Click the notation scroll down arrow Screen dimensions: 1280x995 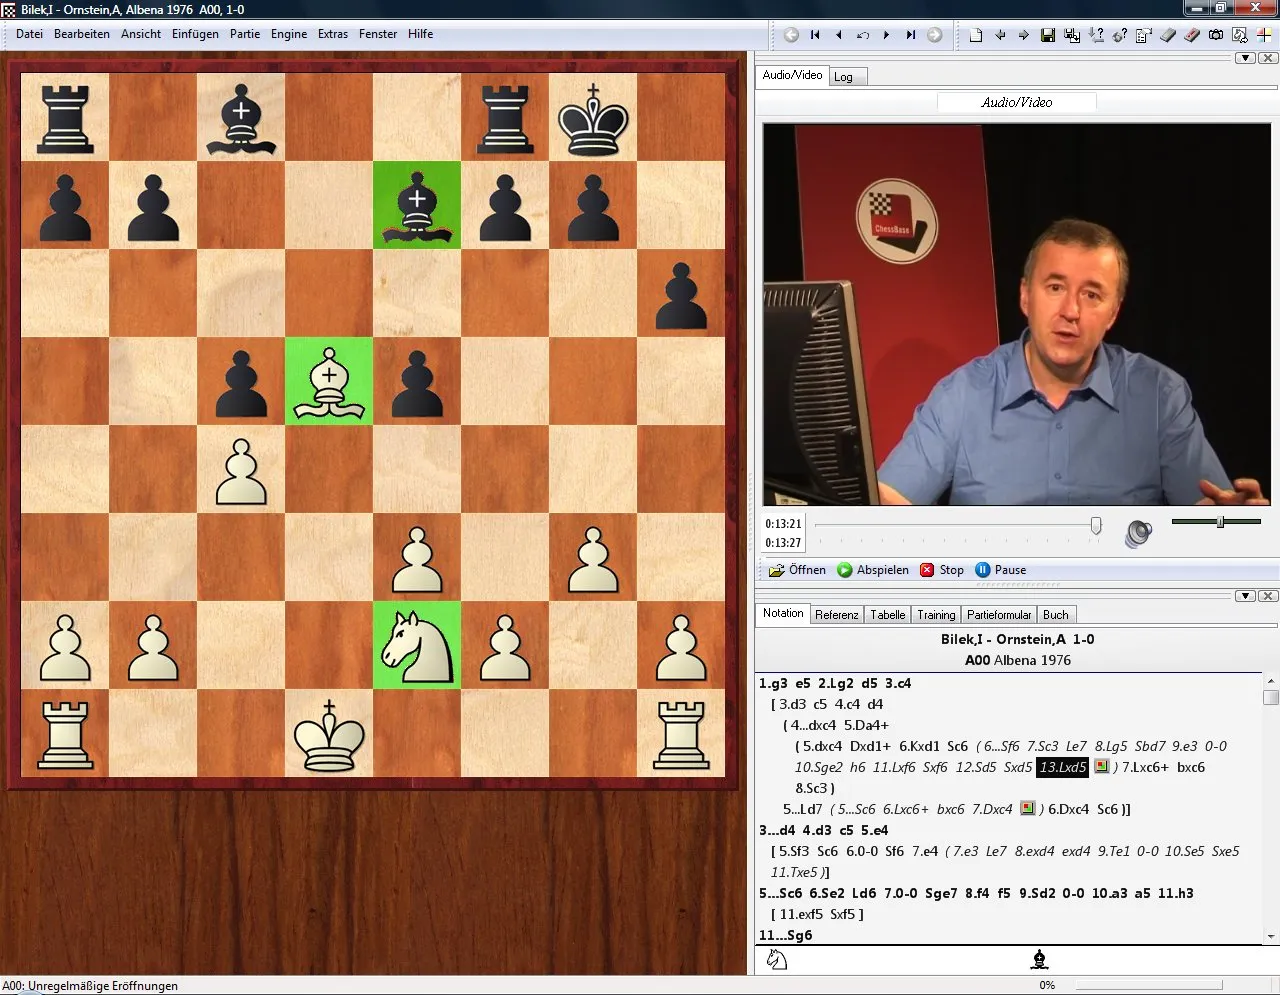click(x=1271, y=937)
